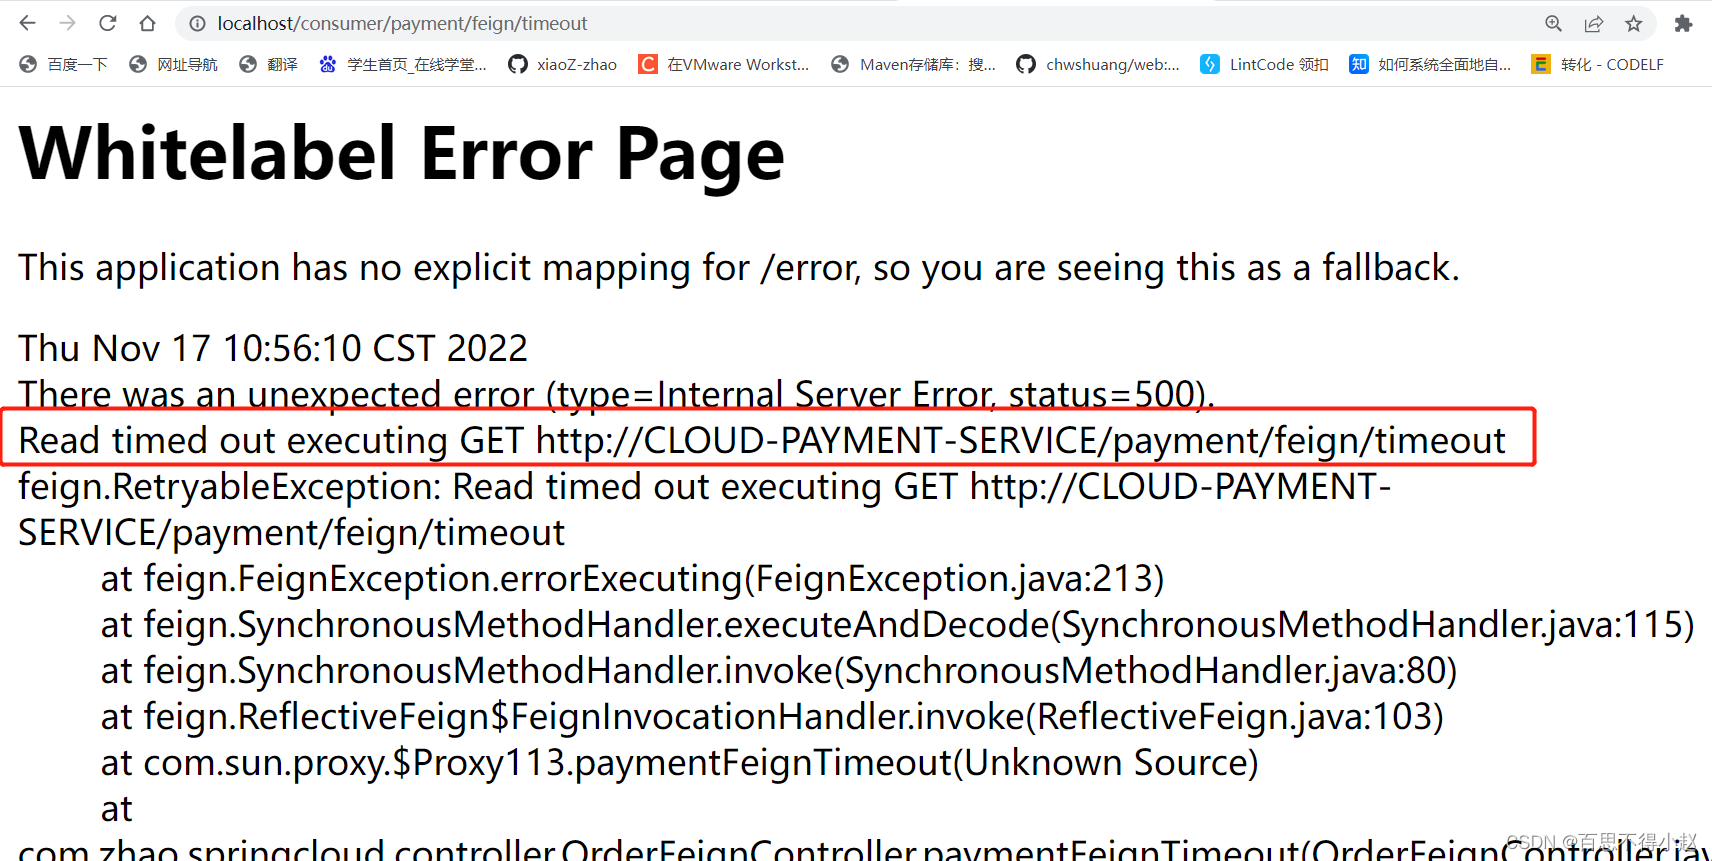Open the 转化 - CODELF bookmark
Image resolution: width=1712 pixels, height=861 pixels.
pos(1597,64)
